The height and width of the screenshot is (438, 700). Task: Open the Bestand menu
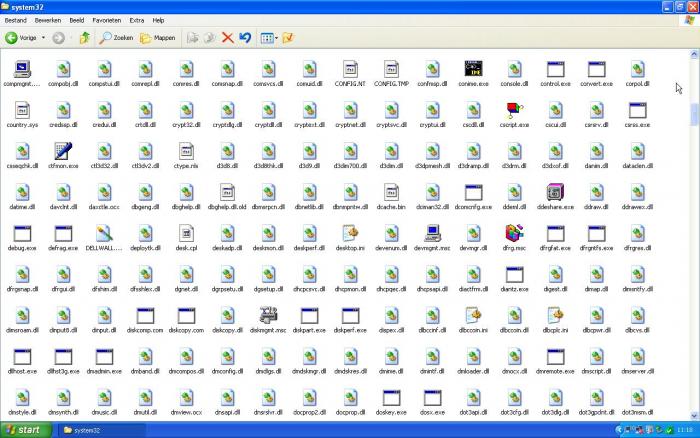click(x=16, y=20)
